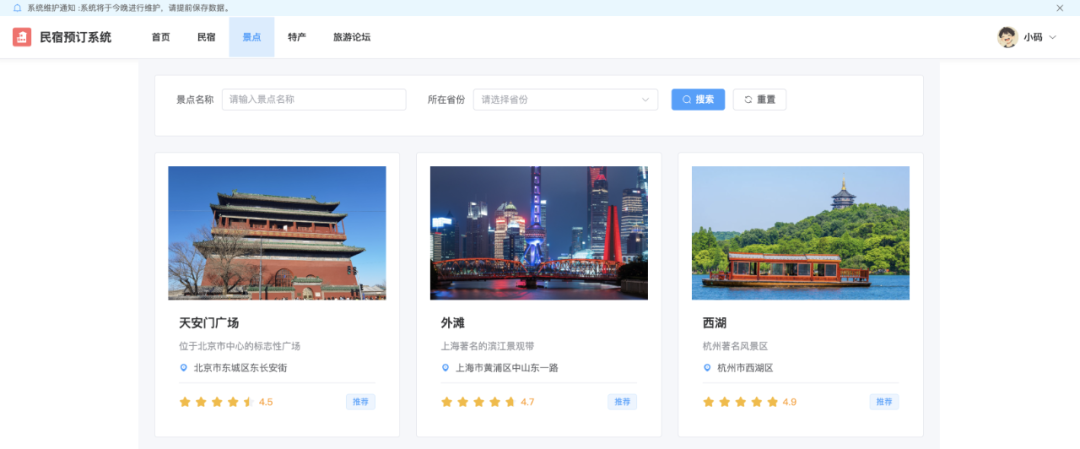Click the half star of 天安门广场 rating

(249, 401)
